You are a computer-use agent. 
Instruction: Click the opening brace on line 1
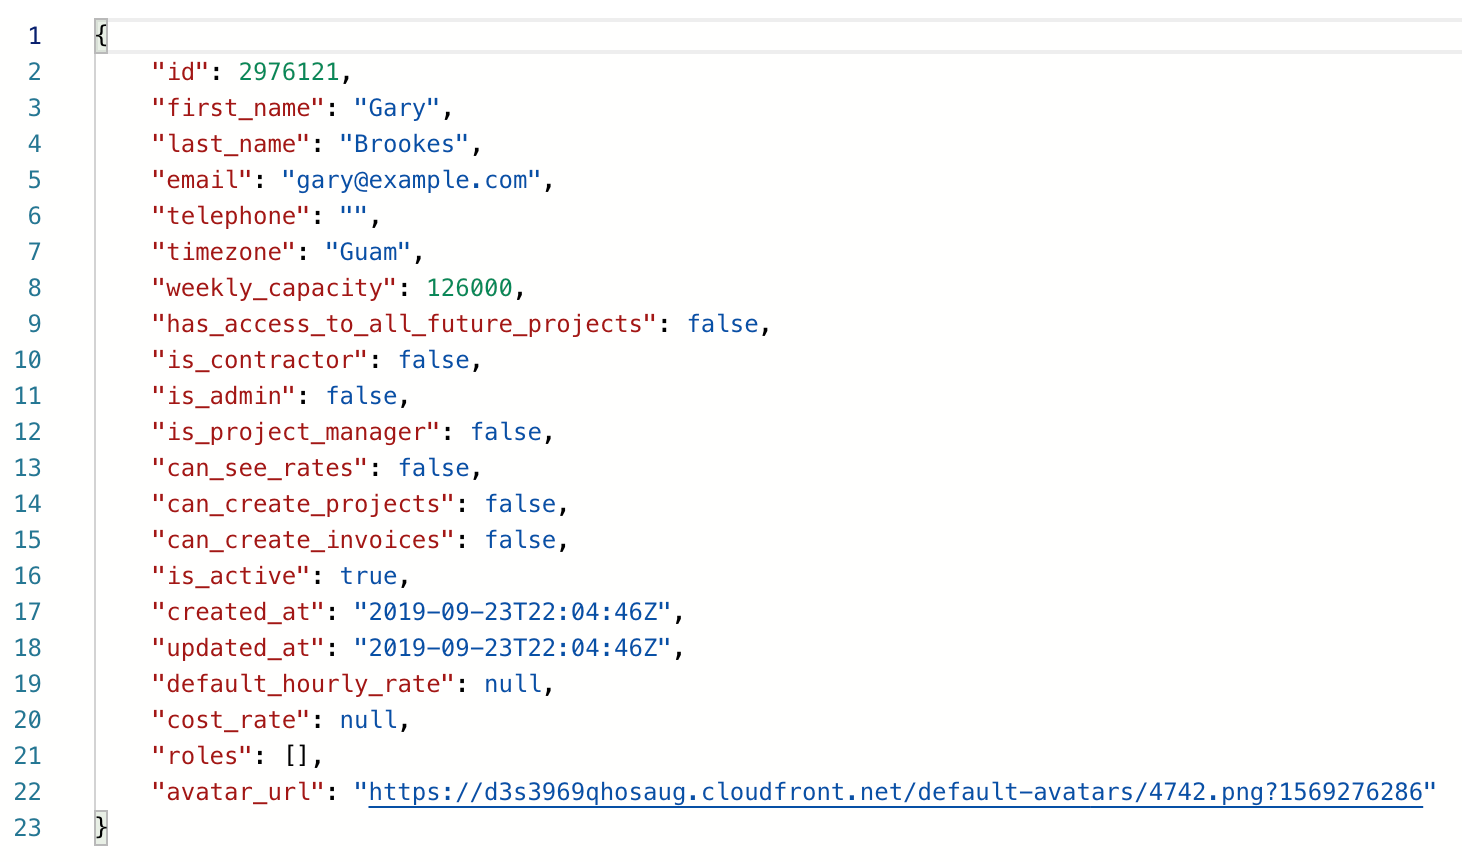click(x=101, y=36)
